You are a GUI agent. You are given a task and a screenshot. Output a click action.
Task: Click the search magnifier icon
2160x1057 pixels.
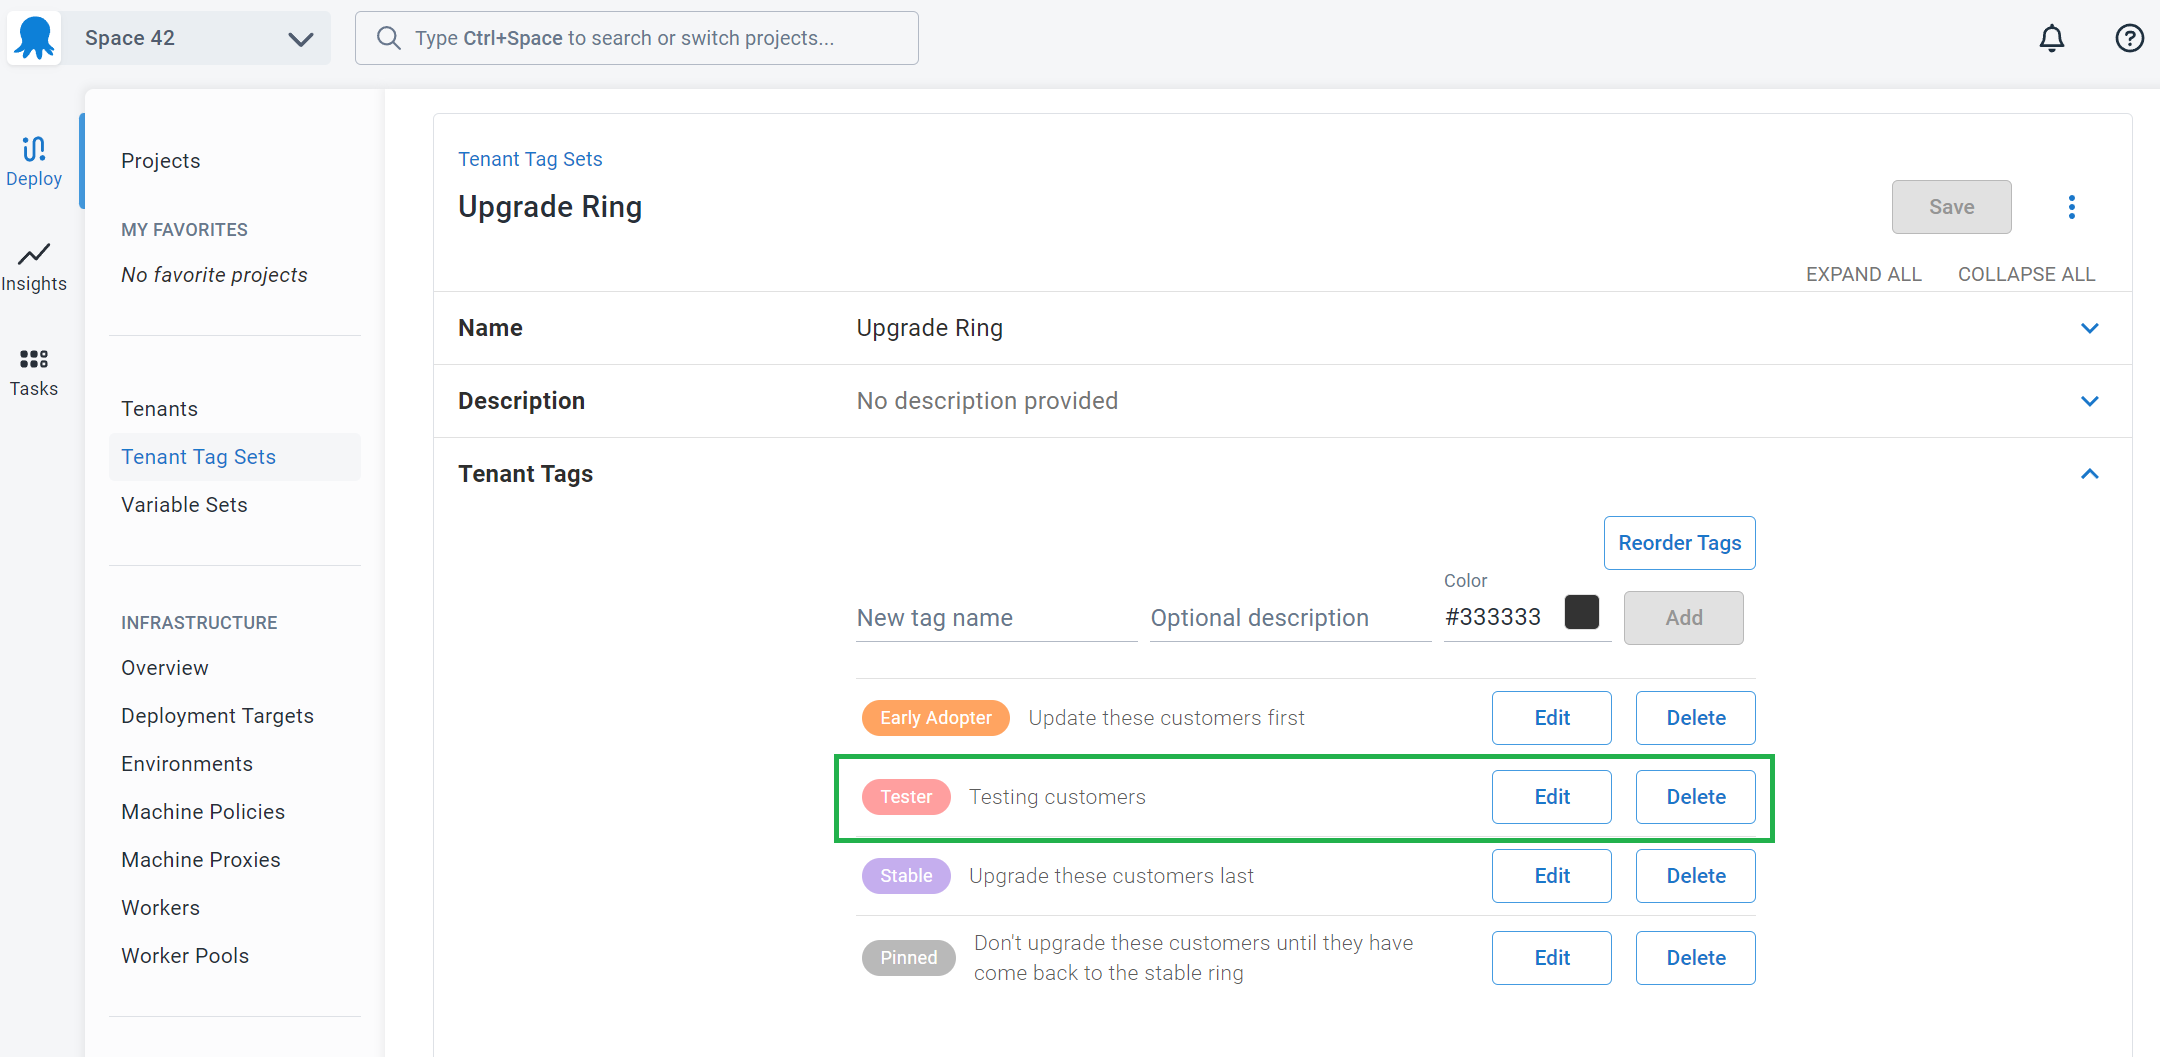(x=388, y=38)
